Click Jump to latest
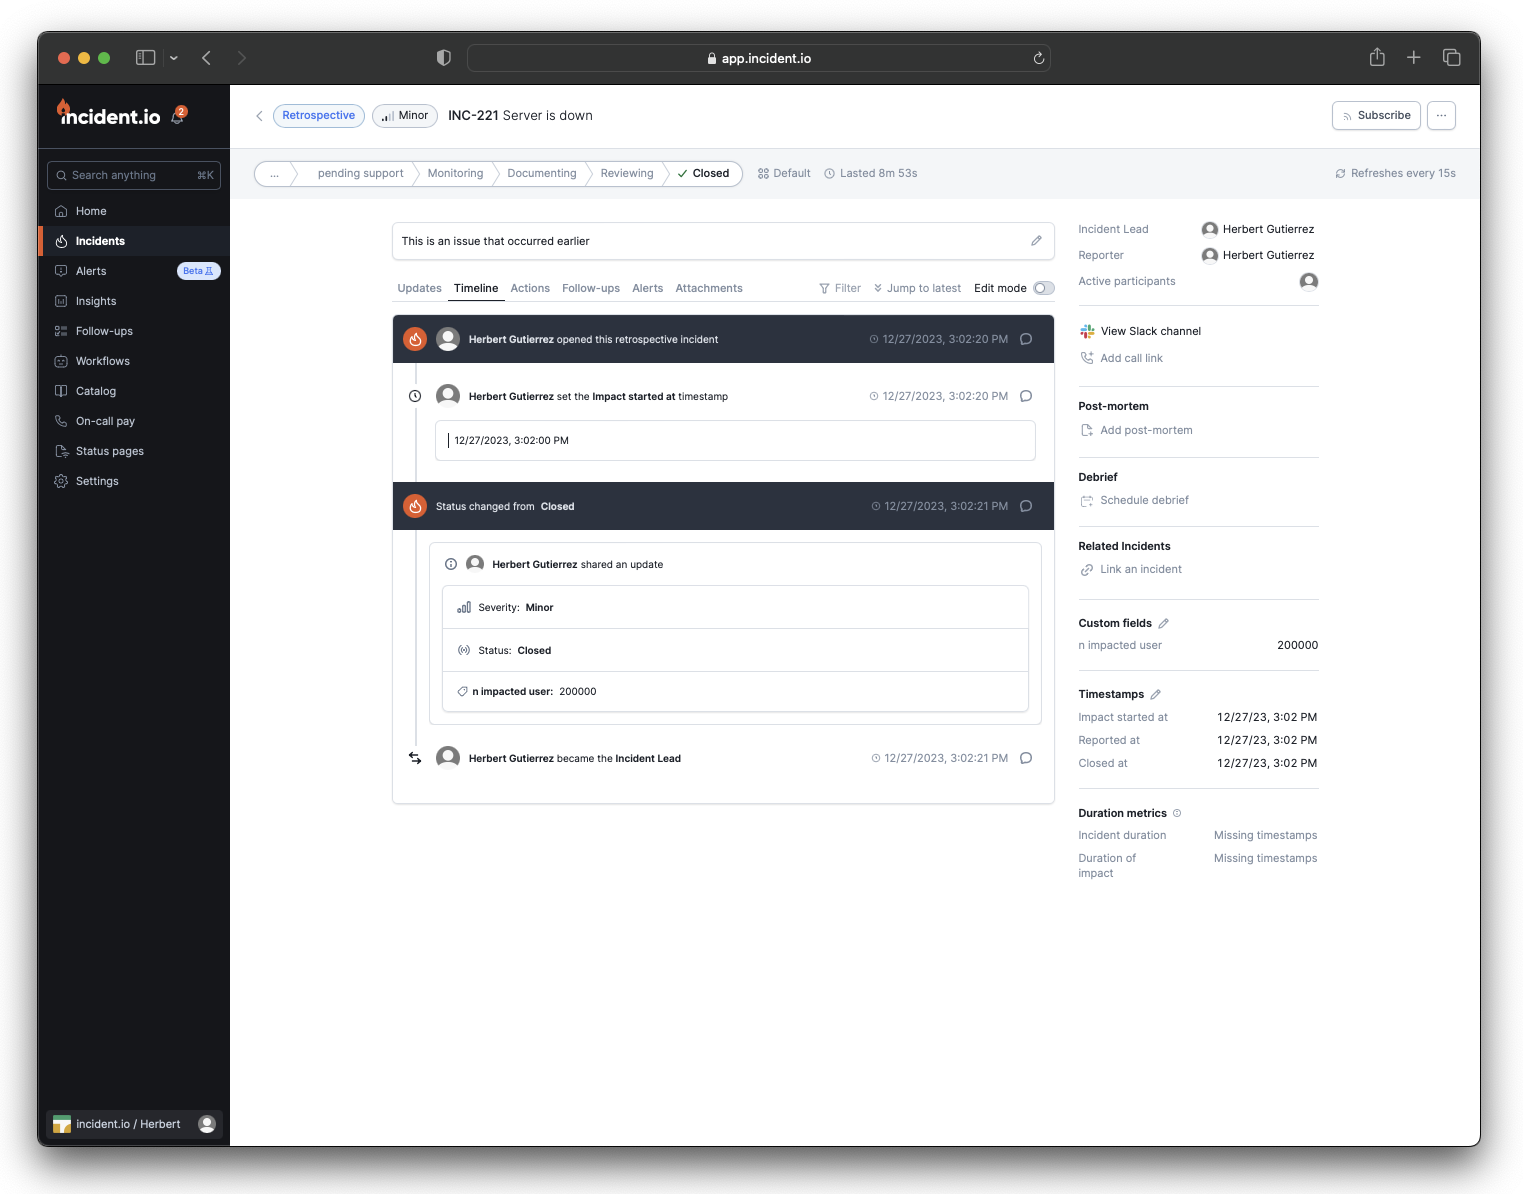The height and width of the screenshot is (1194, 1523). 917,288
